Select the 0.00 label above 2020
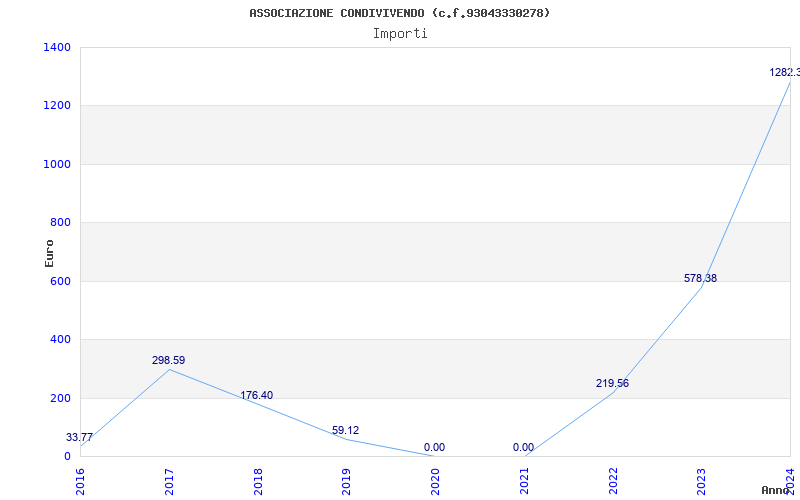This screenshot has height=500, width=800. [x=434, y=447]
